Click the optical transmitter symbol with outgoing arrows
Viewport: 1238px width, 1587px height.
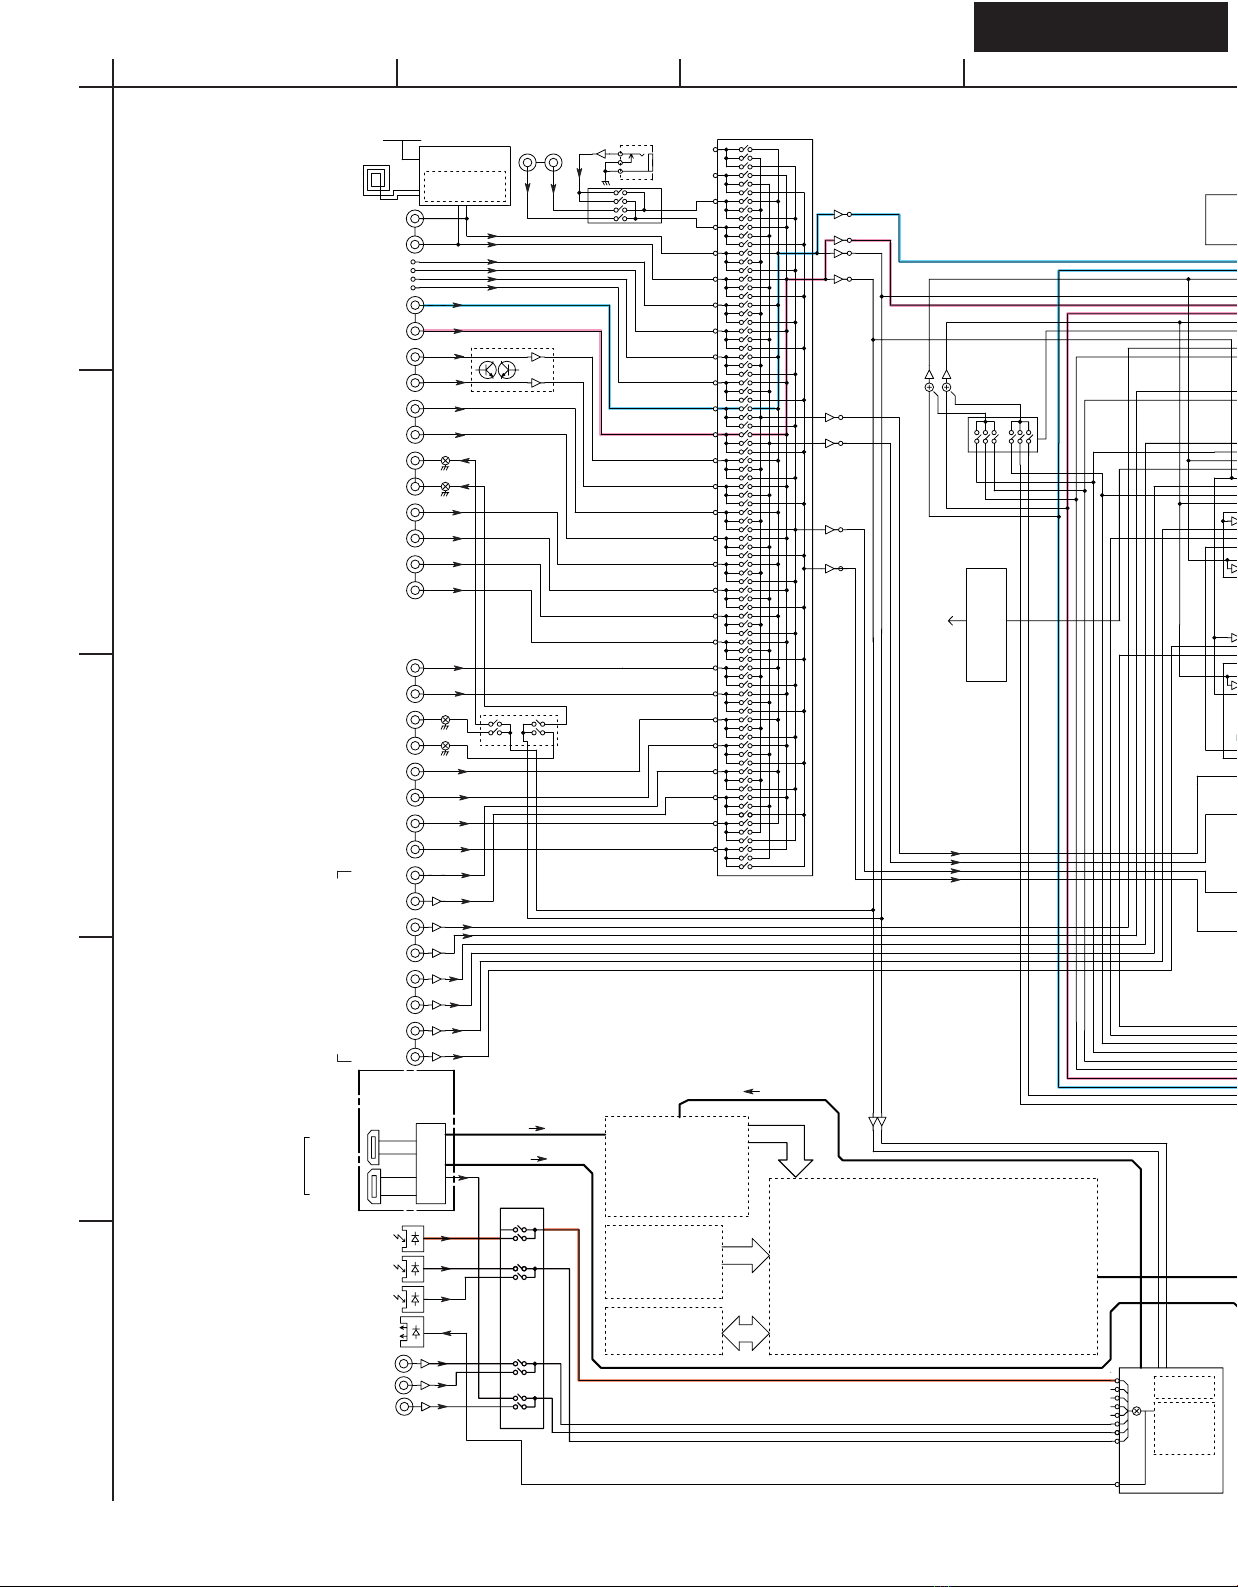[411, 1332]
